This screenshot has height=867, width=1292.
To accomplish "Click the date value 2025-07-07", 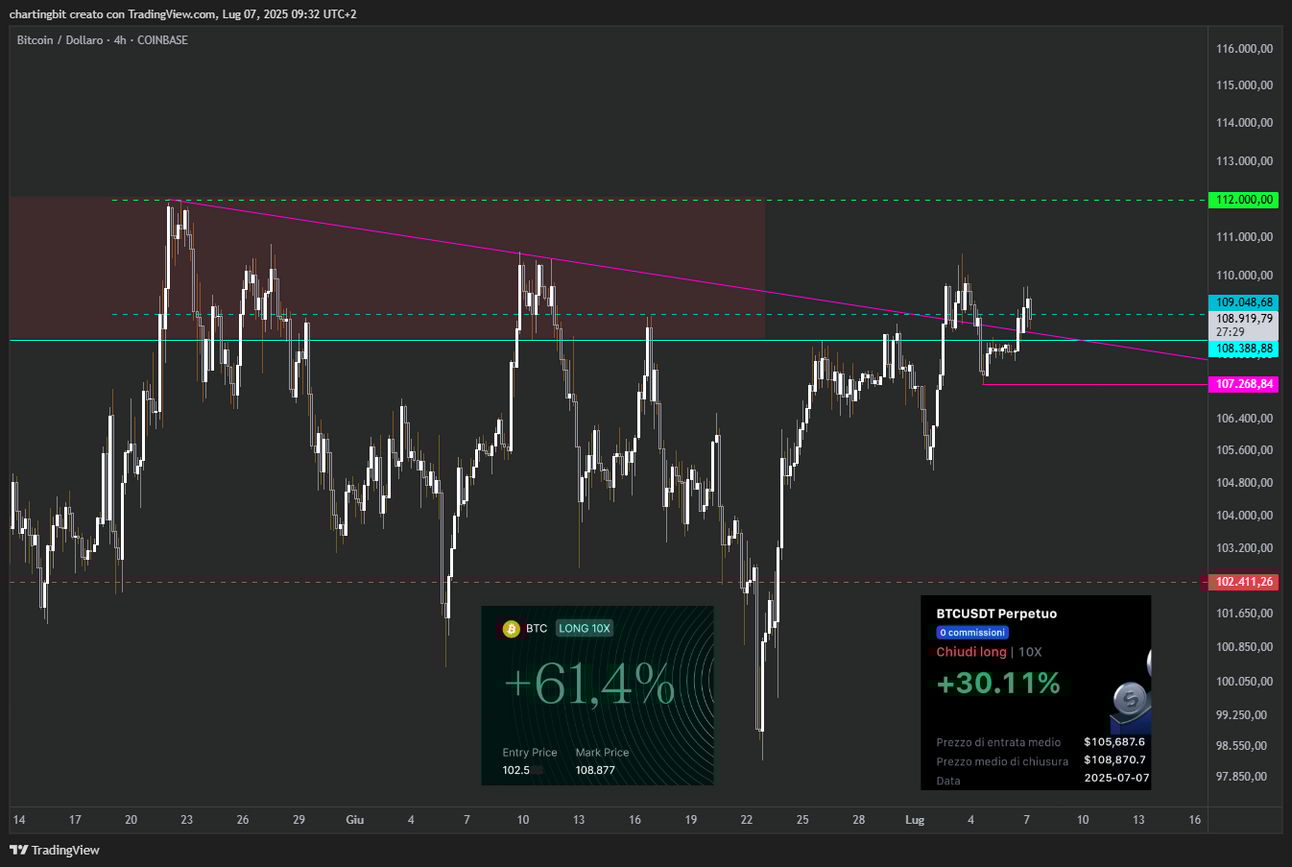I will [1117, 779].
